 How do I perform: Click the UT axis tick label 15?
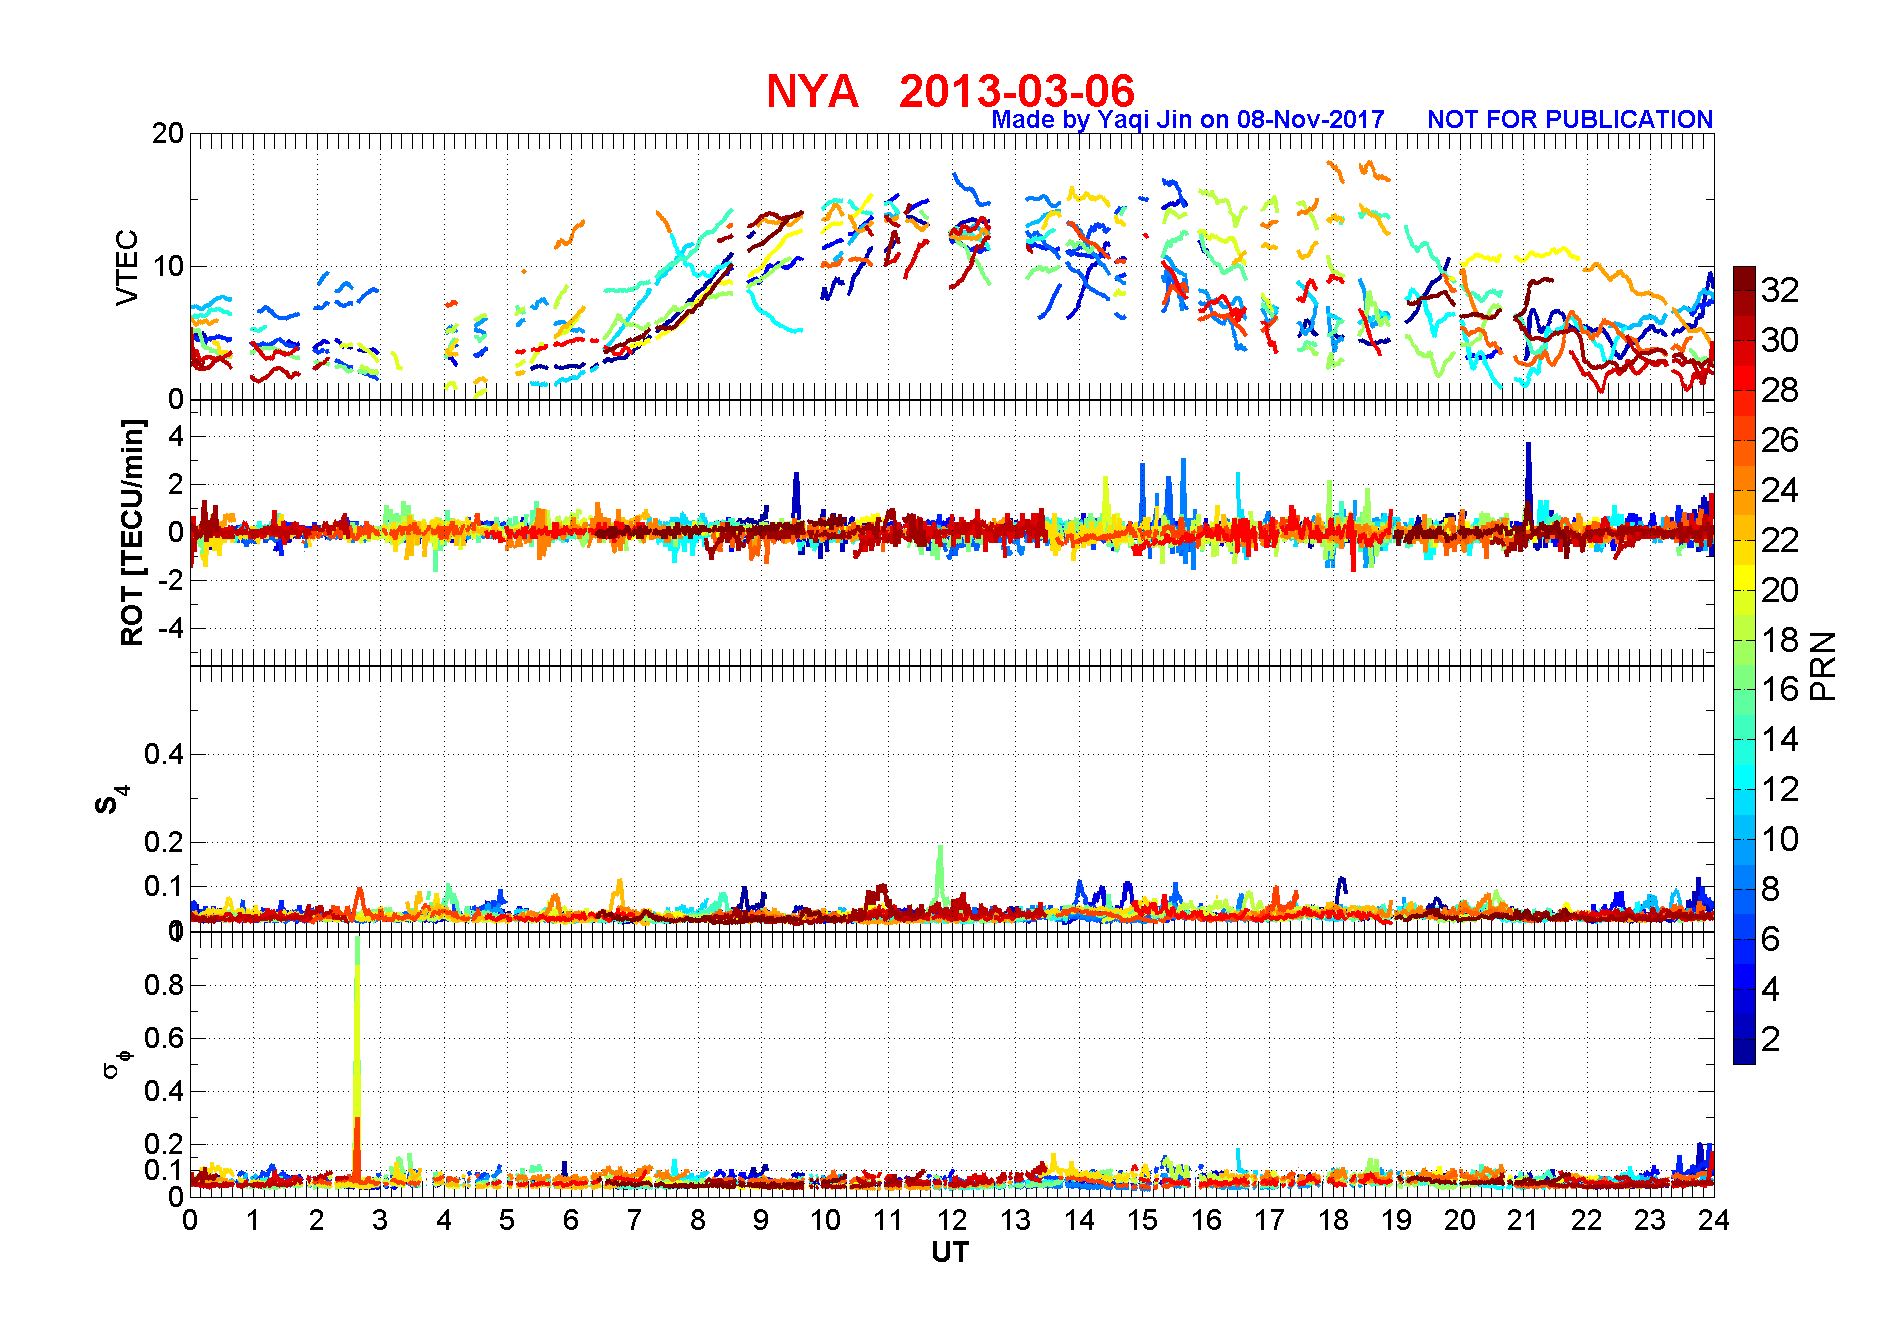pos(1142,1221)
